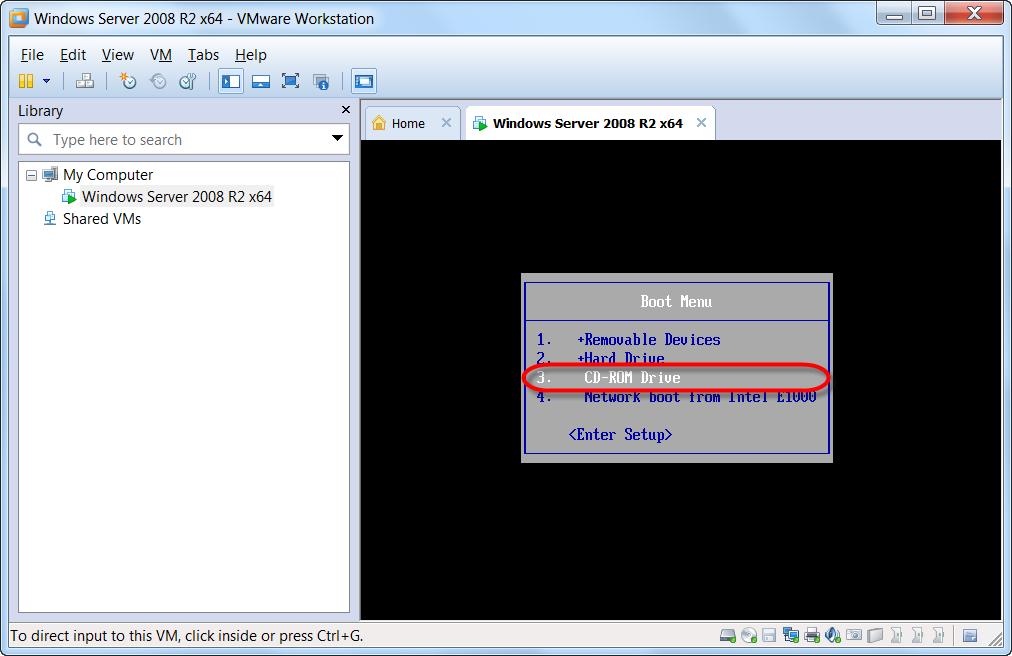The height and width of the screenshot is (656, 1012).
Task: Open the Edit menu
Action: pyautogui.click(x=73, y=55)
